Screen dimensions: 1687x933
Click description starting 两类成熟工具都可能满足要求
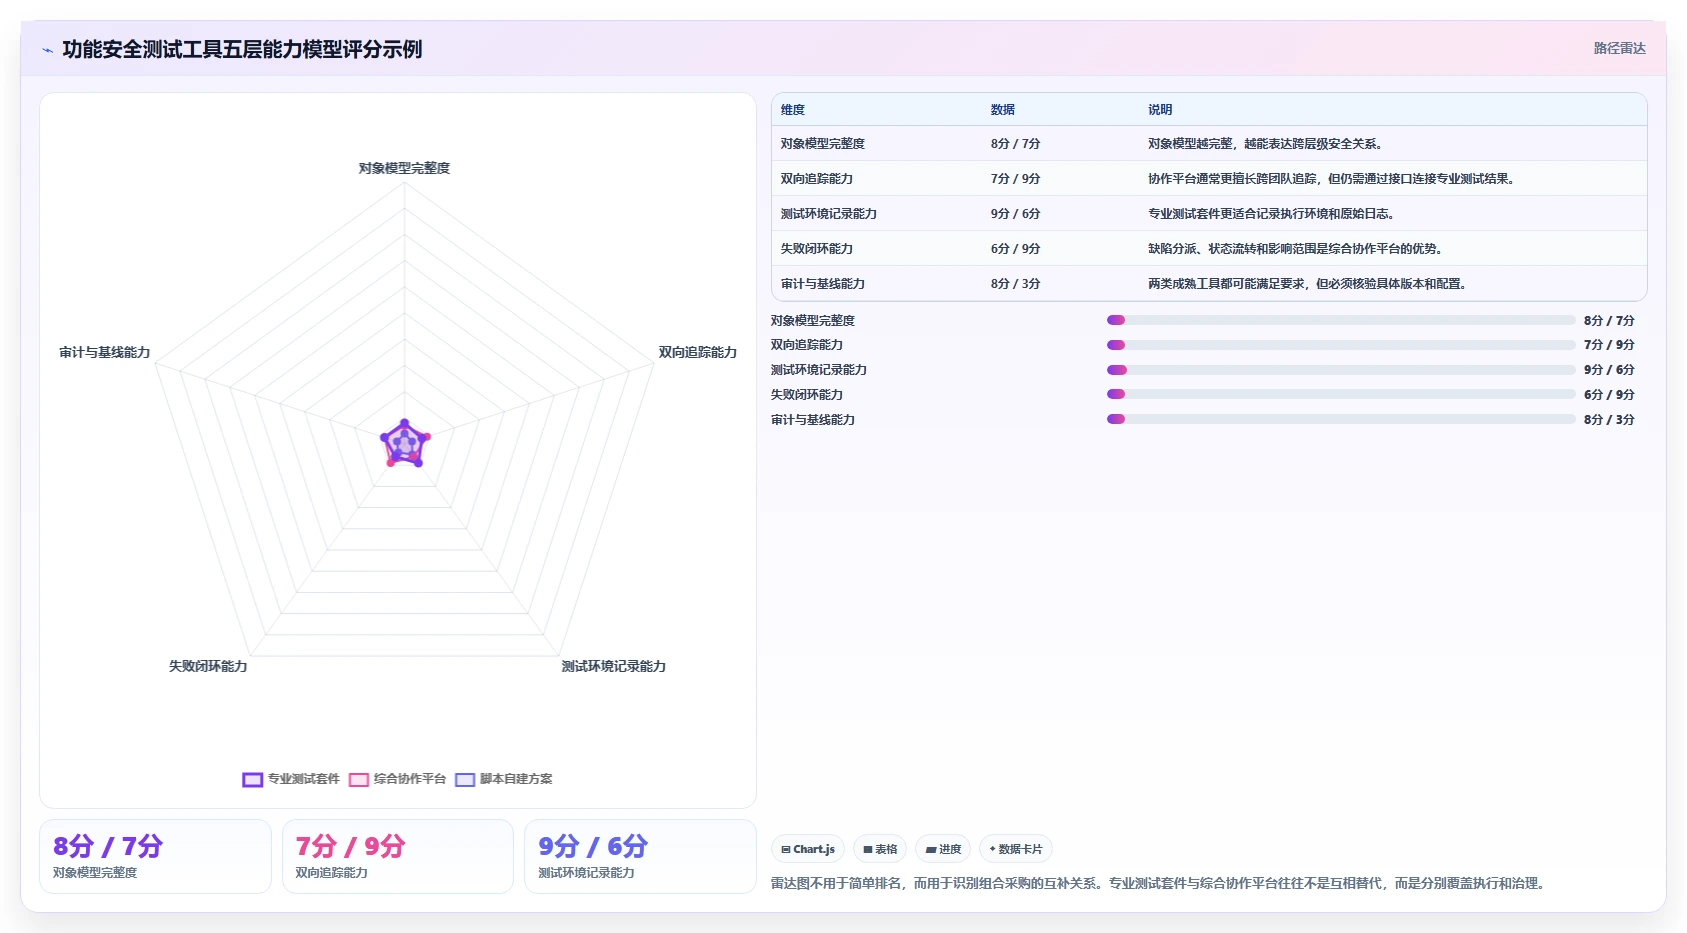click(x=1307, y=284)
